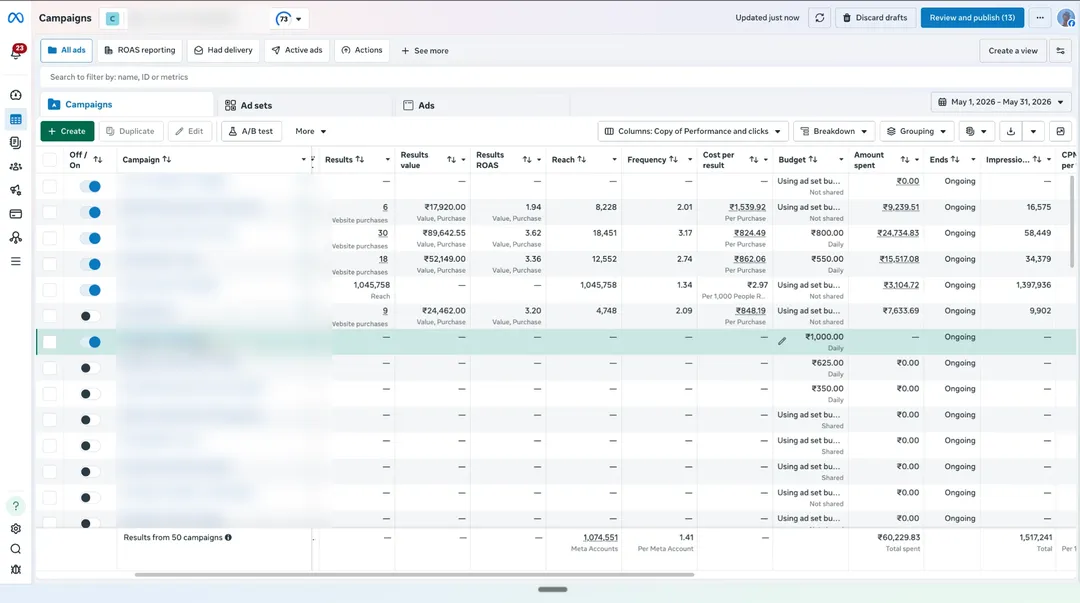Select the Had delivery view
This screenshot has height=603, width=1080.
click(x=223, y=50)
